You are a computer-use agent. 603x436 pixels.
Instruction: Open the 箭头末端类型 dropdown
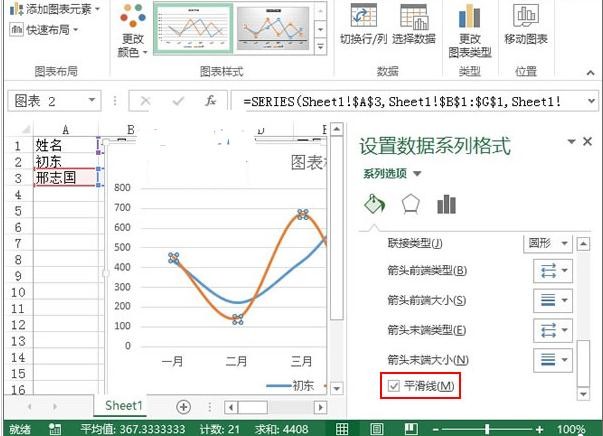point(553,330)
